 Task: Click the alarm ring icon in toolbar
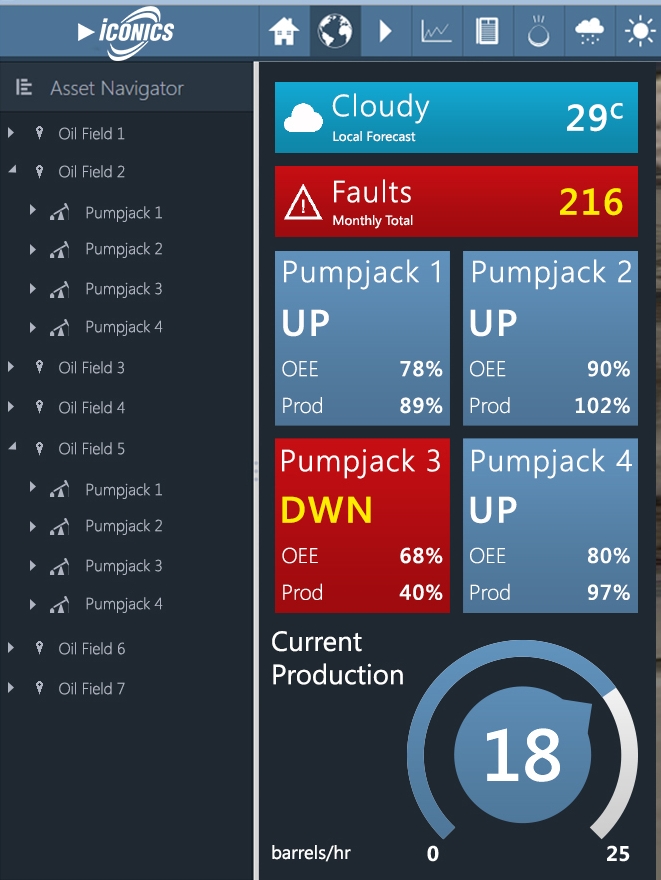[538, 31]
